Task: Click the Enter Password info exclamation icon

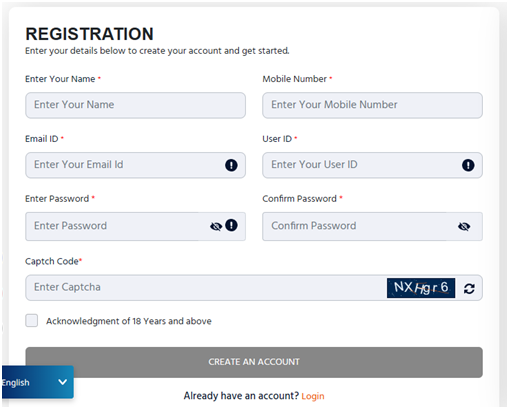Action: (231, 225)
